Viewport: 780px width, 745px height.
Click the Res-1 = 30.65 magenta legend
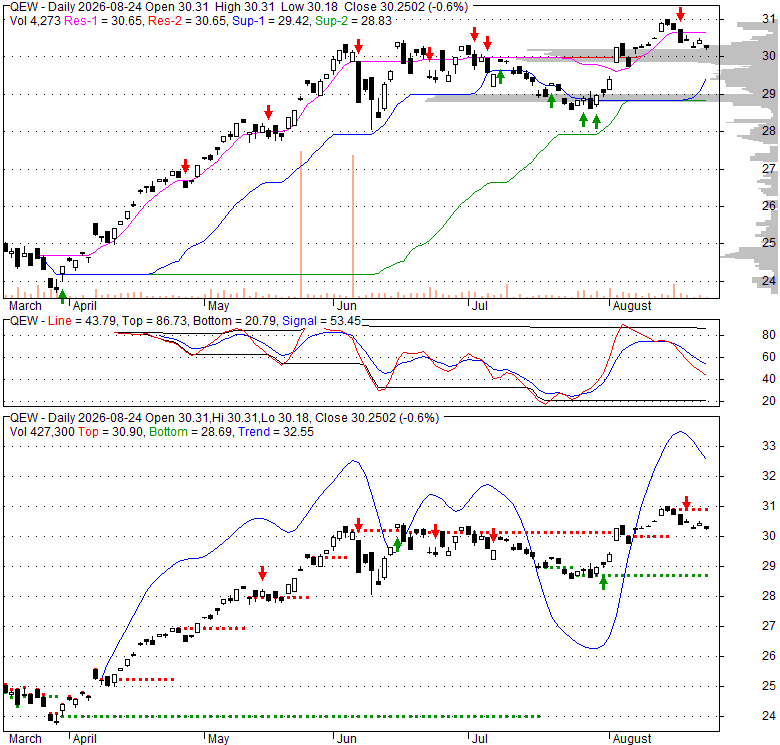[x=103, y=21]
